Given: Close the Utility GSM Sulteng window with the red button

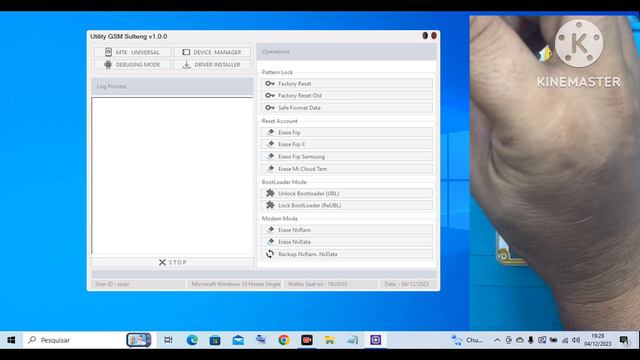Looking at the screenshot, I should pyautogui.click(x=434, y=36).
